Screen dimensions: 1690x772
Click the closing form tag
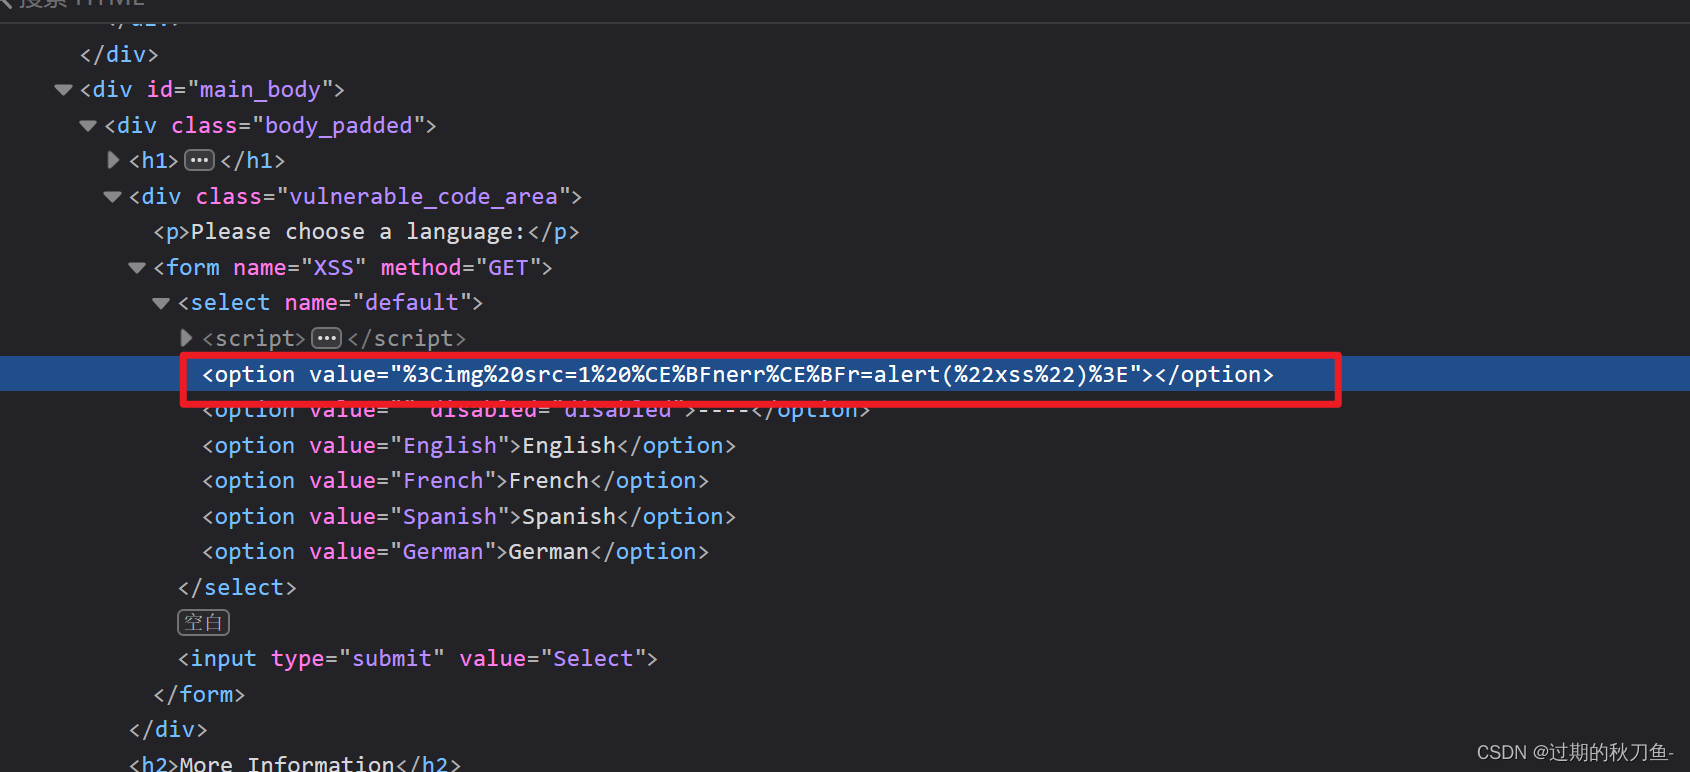tap(199, 694)
